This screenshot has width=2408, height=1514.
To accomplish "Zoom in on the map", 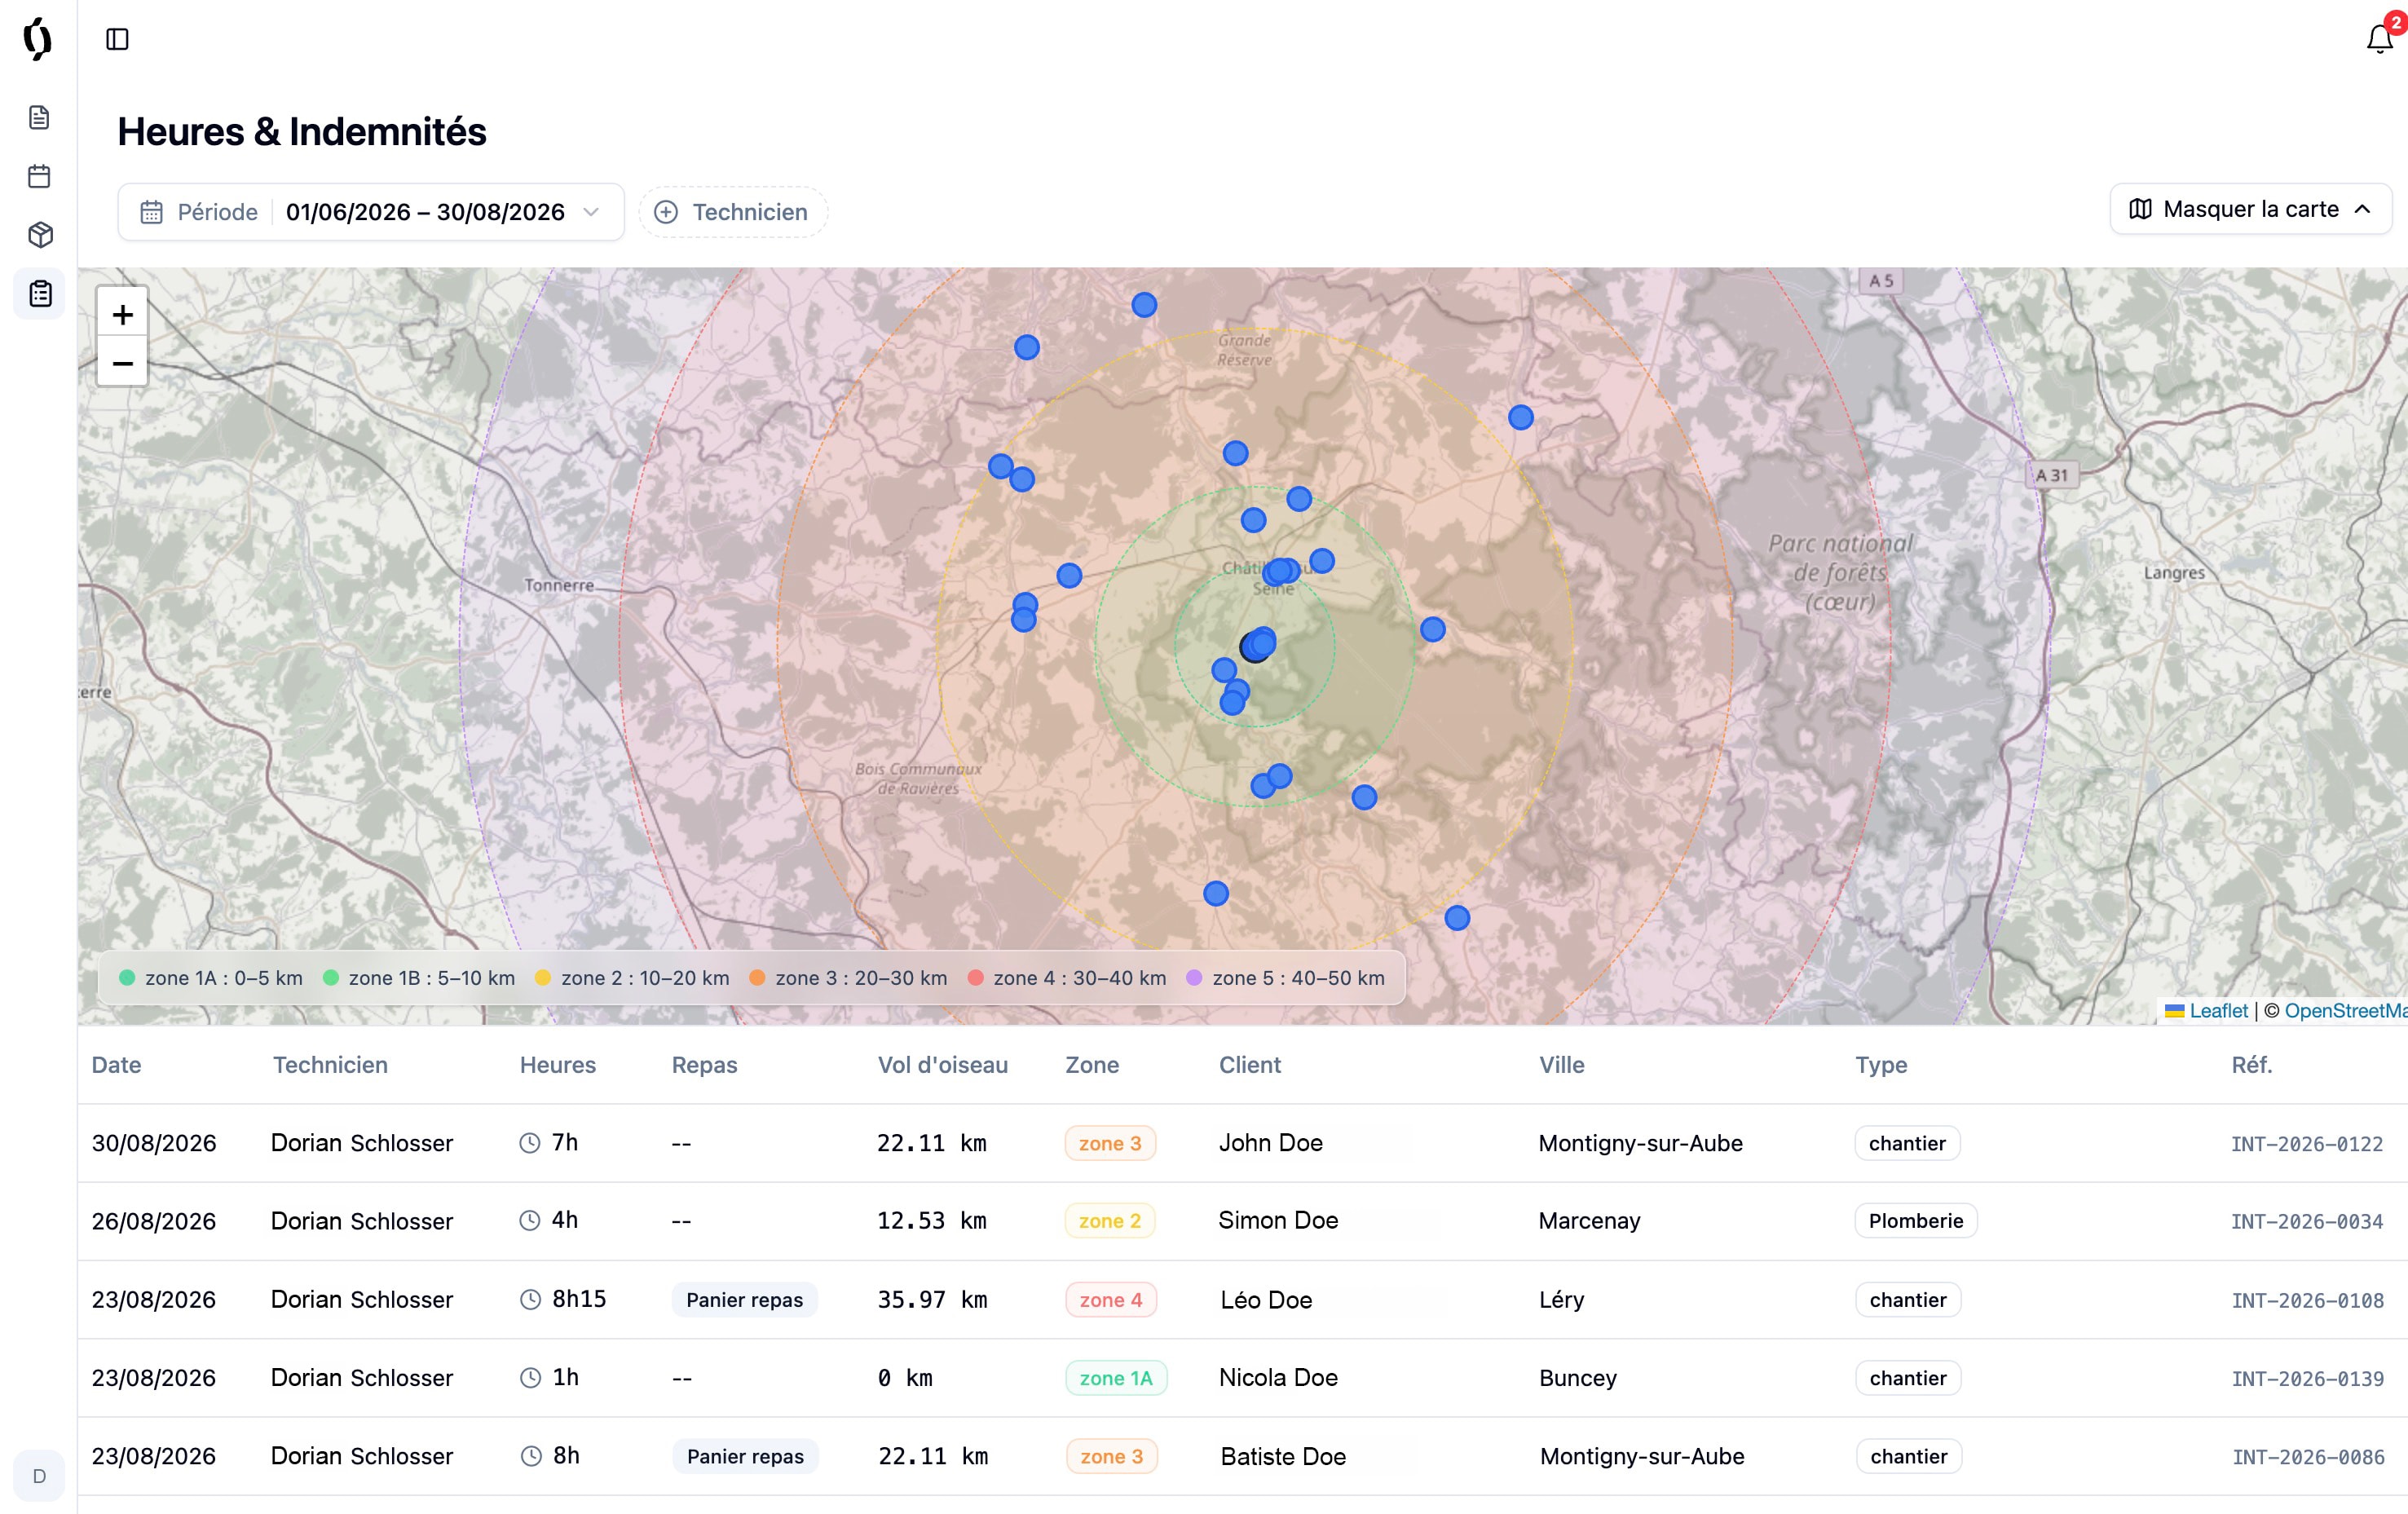I will pos(122,315).
